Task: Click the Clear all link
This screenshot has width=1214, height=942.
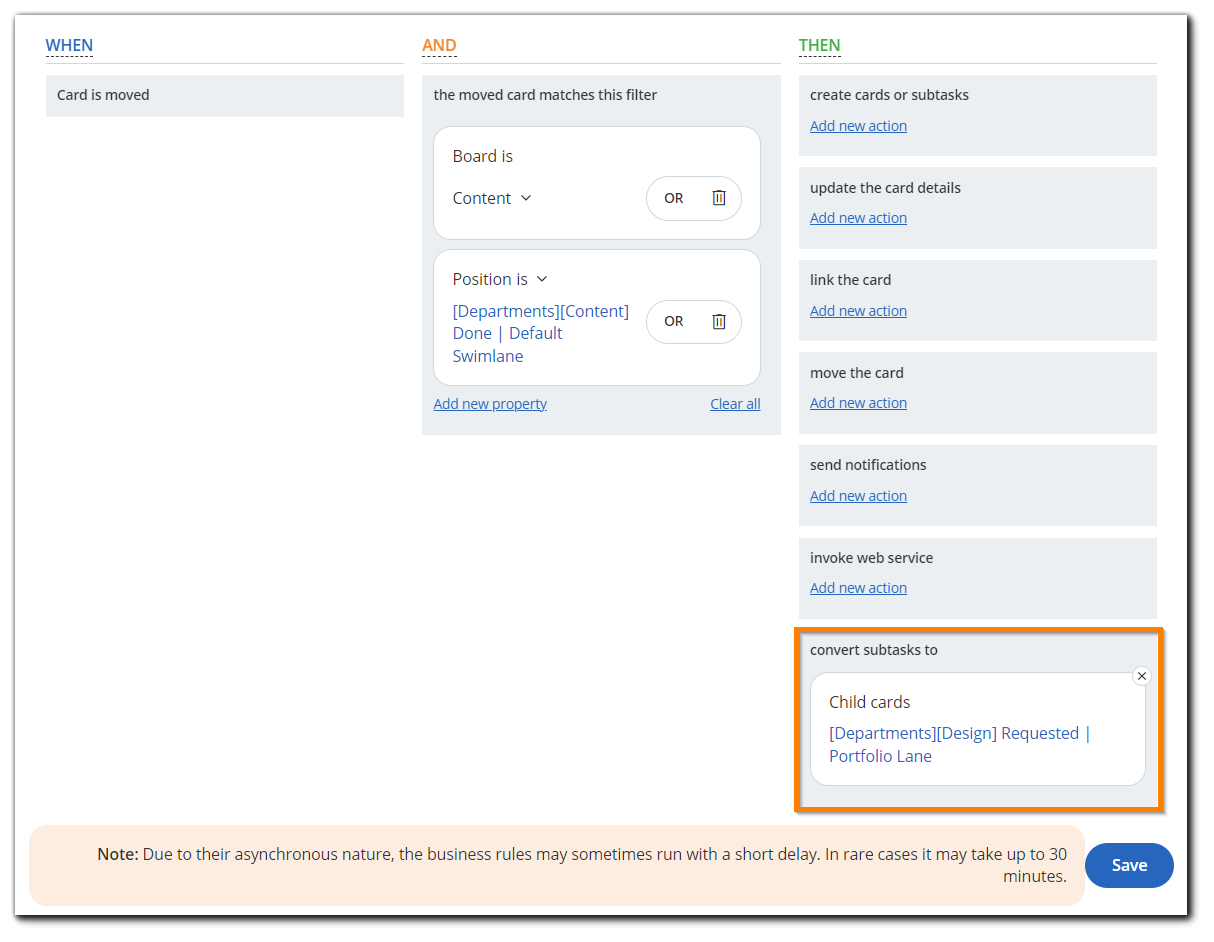Action: pyautogui.click(x=735, y=404)
